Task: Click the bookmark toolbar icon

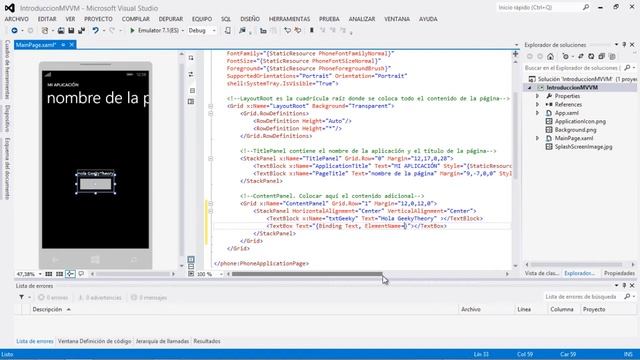Action: [x=312, y=31]
